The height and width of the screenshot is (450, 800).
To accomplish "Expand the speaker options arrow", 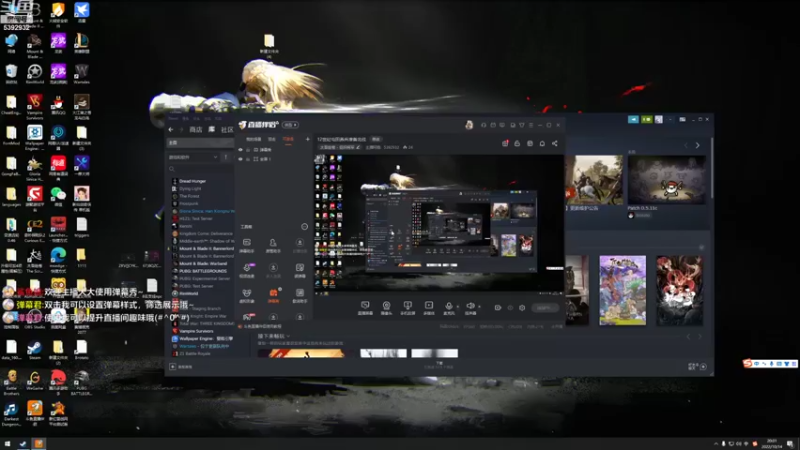I will click(479, 307).
